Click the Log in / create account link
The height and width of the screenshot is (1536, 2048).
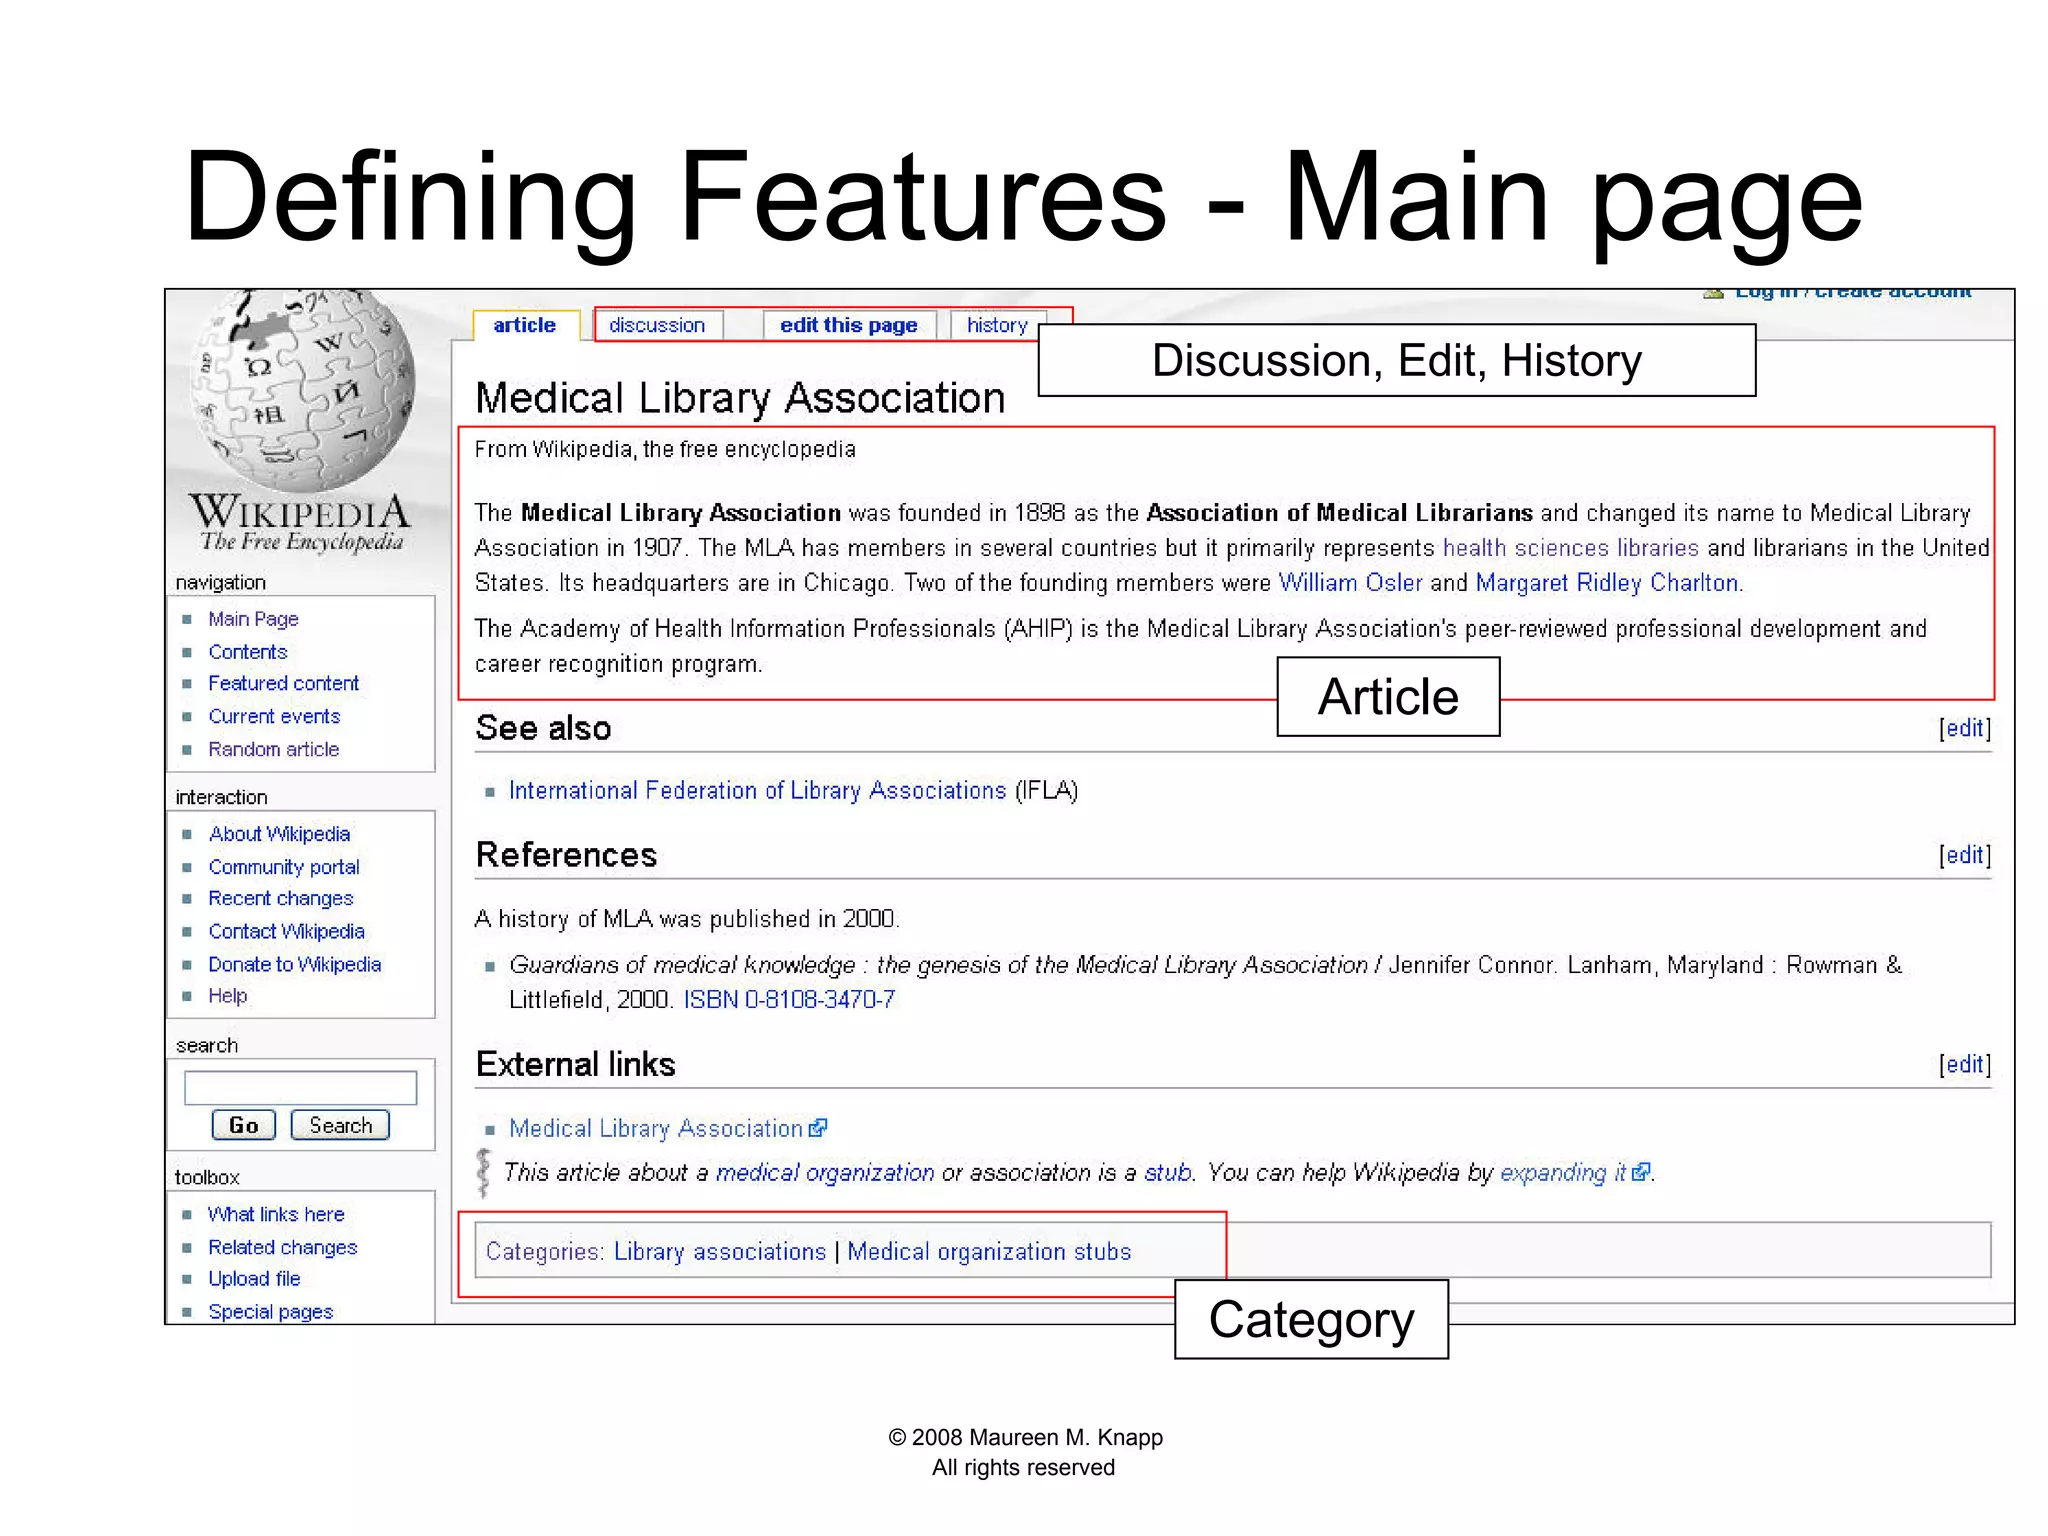tap(1853, 292)
